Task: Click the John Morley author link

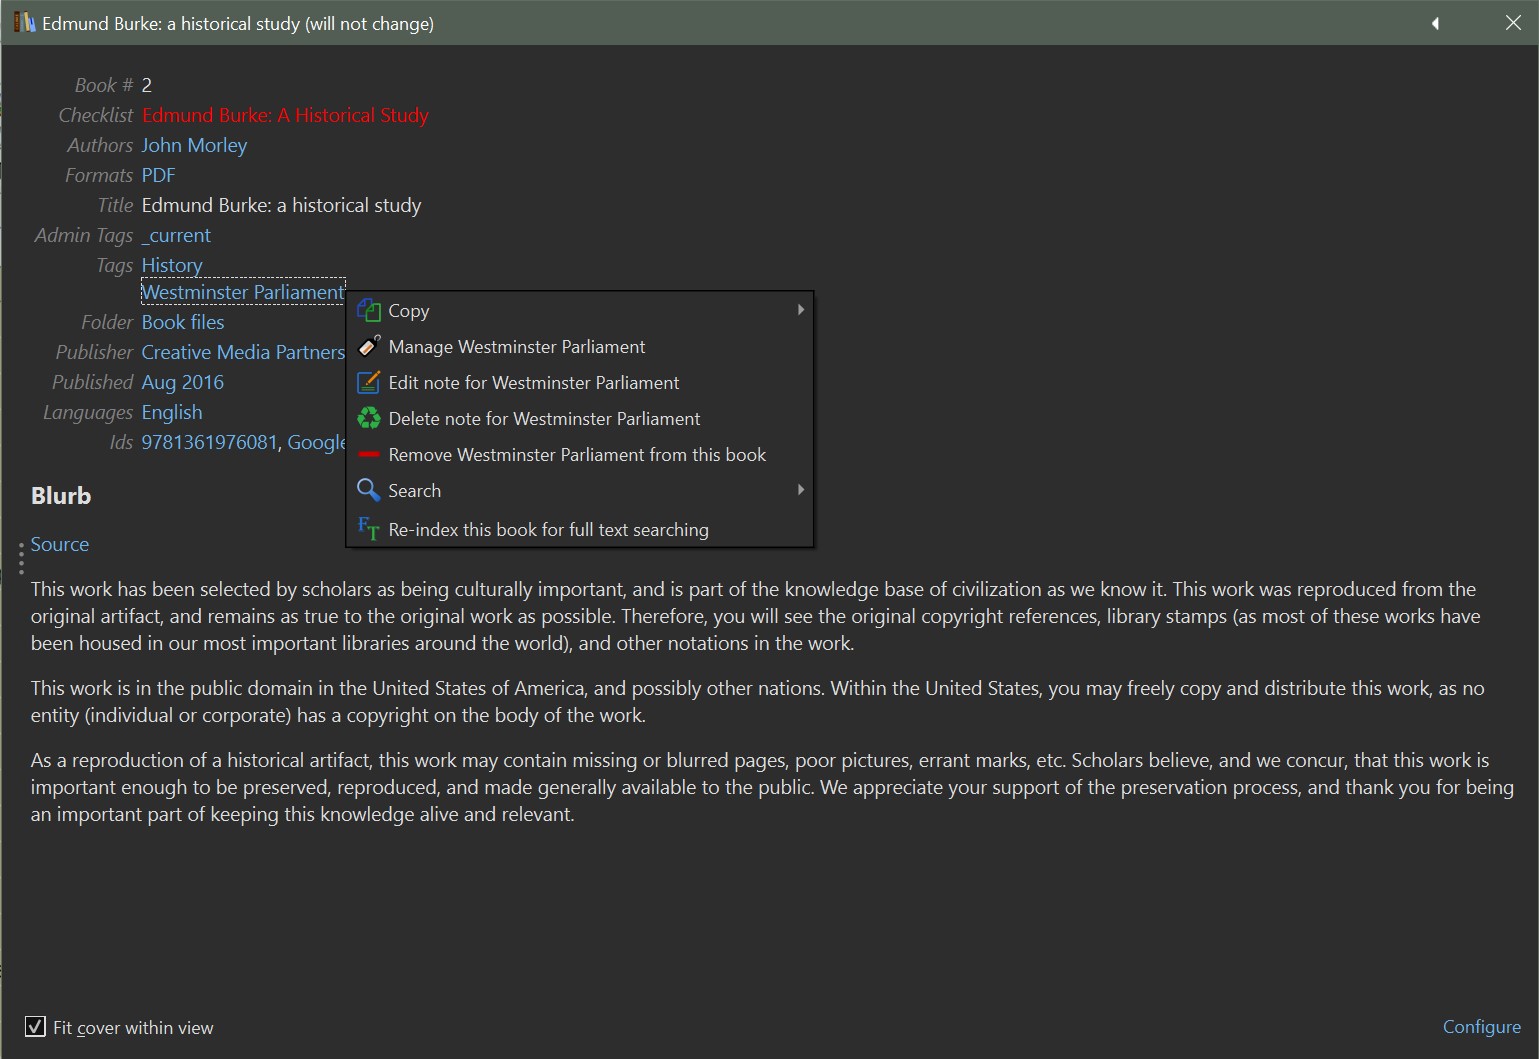Action: click(x=194, y=145)
